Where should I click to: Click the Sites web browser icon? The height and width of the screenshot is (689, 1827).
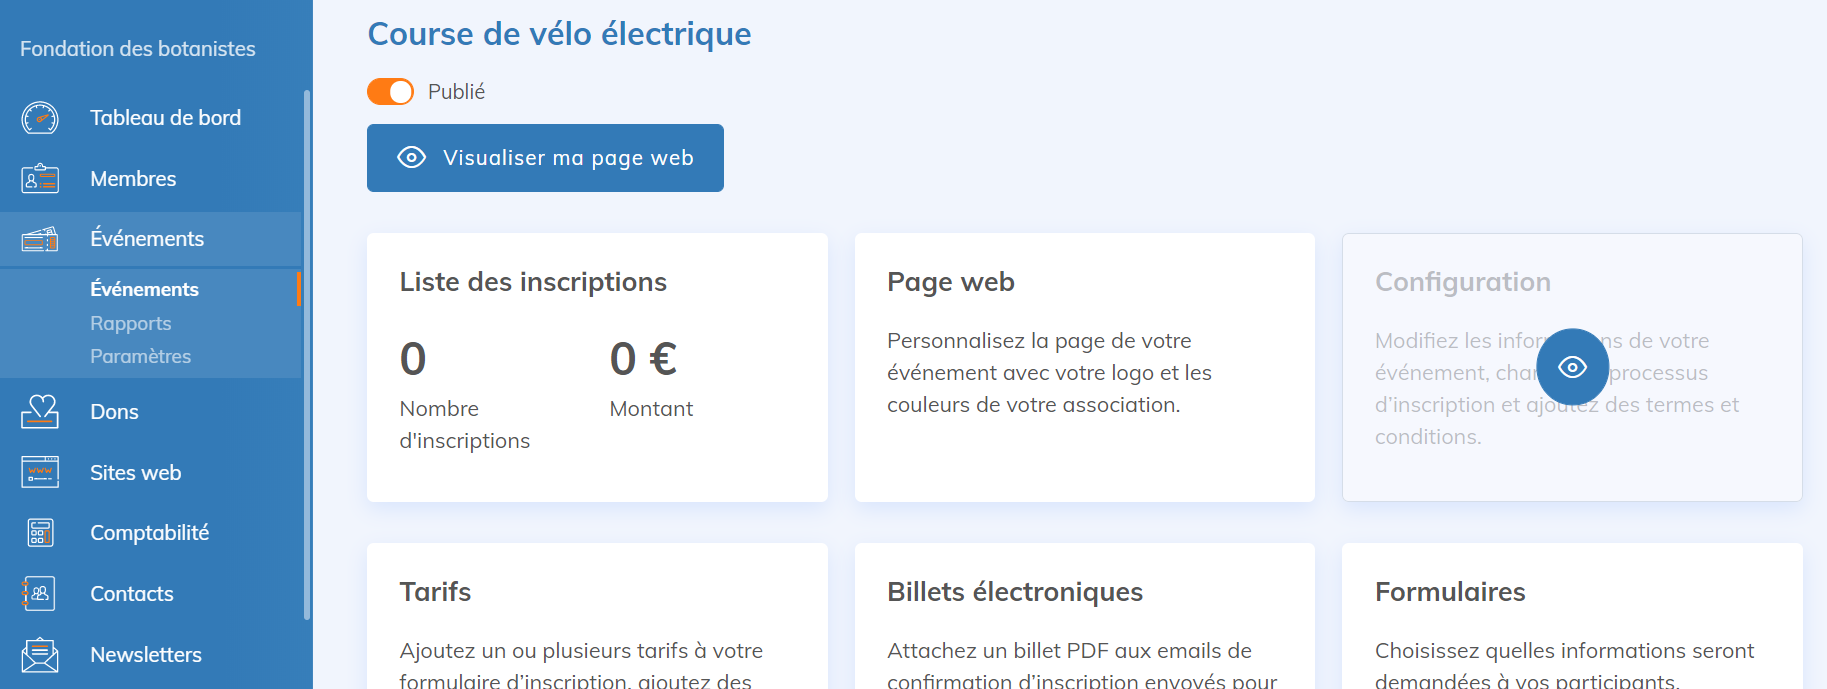coord(40,473)
